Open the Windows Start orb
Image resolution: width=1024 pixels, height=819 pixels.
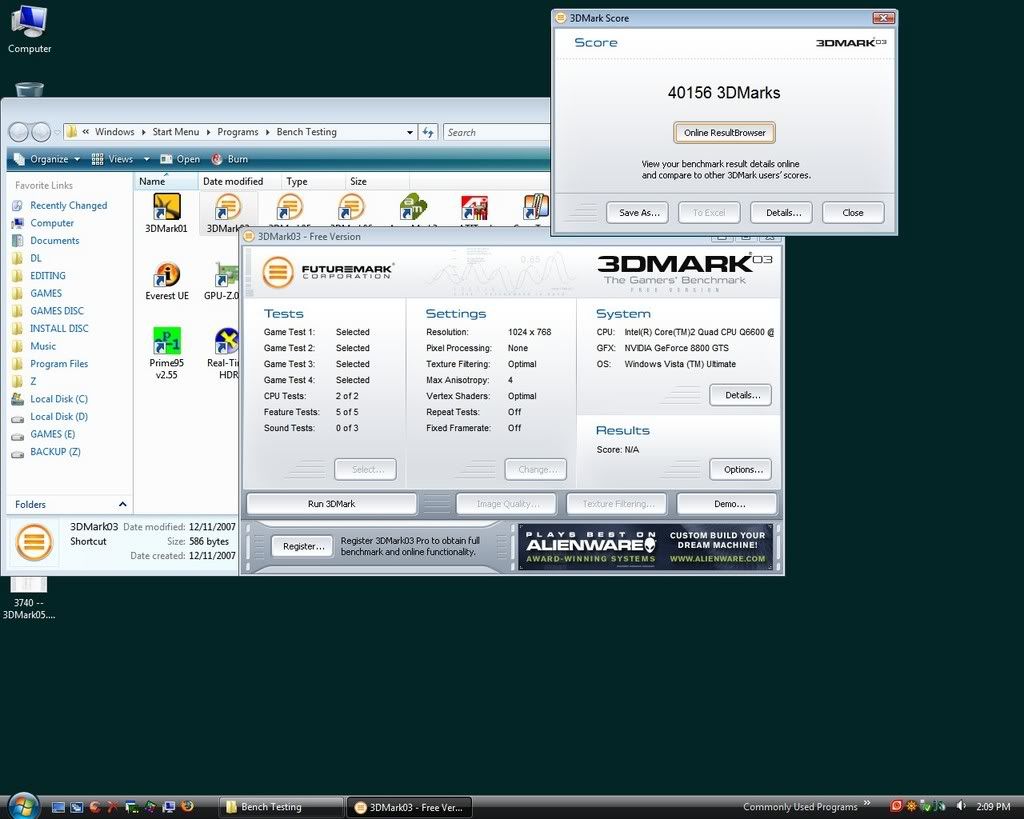[24, 806]
